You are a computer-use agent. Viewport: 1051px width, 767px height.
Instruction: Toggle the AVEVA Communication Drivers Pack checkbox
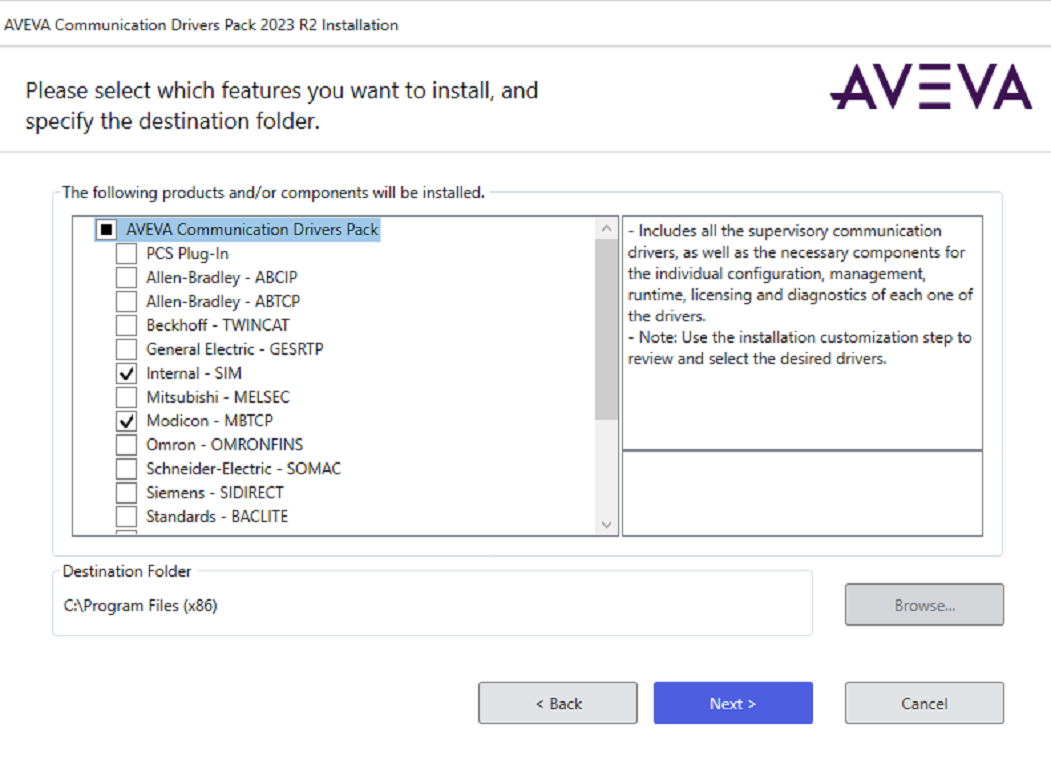tap(106, 230)
